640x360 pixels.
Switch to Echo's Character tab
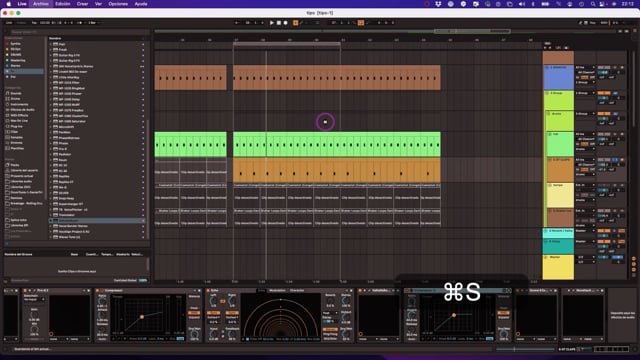pos(297,291)
